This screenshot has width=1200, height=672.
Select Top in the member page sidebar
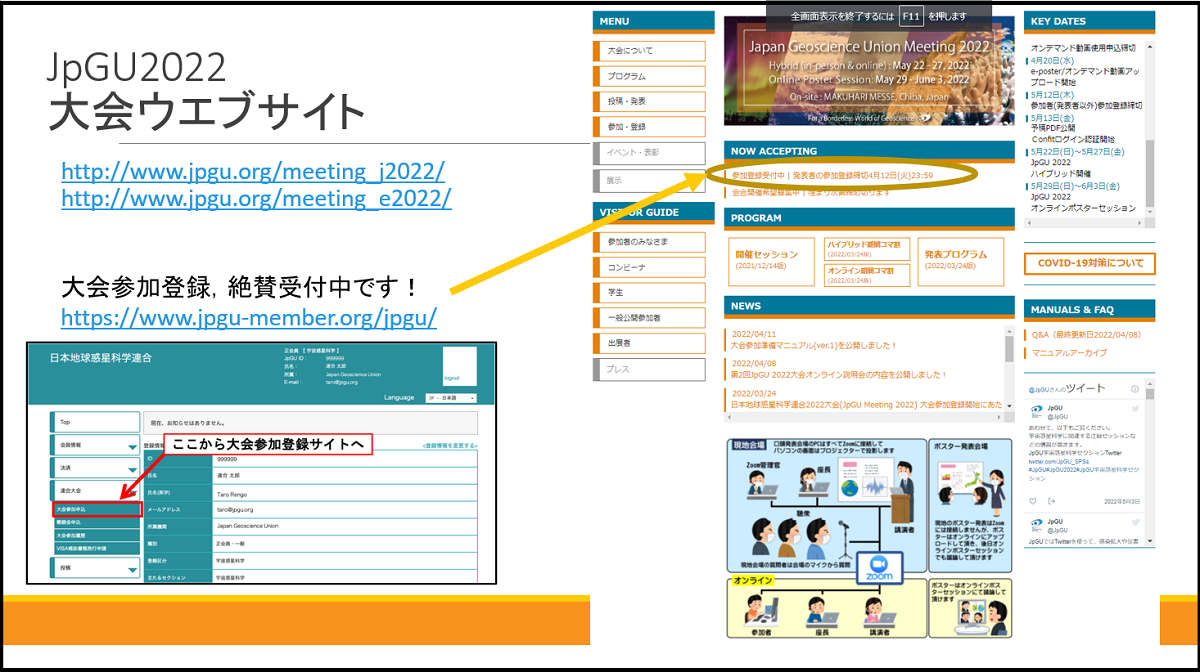(94, 422)
